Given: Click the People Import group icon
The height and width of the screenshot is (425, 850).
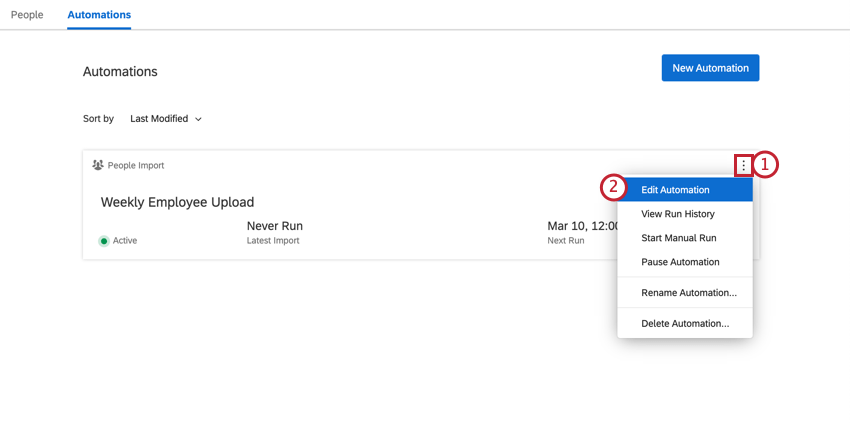Looking at the screenshot, I should pos(98,165).
